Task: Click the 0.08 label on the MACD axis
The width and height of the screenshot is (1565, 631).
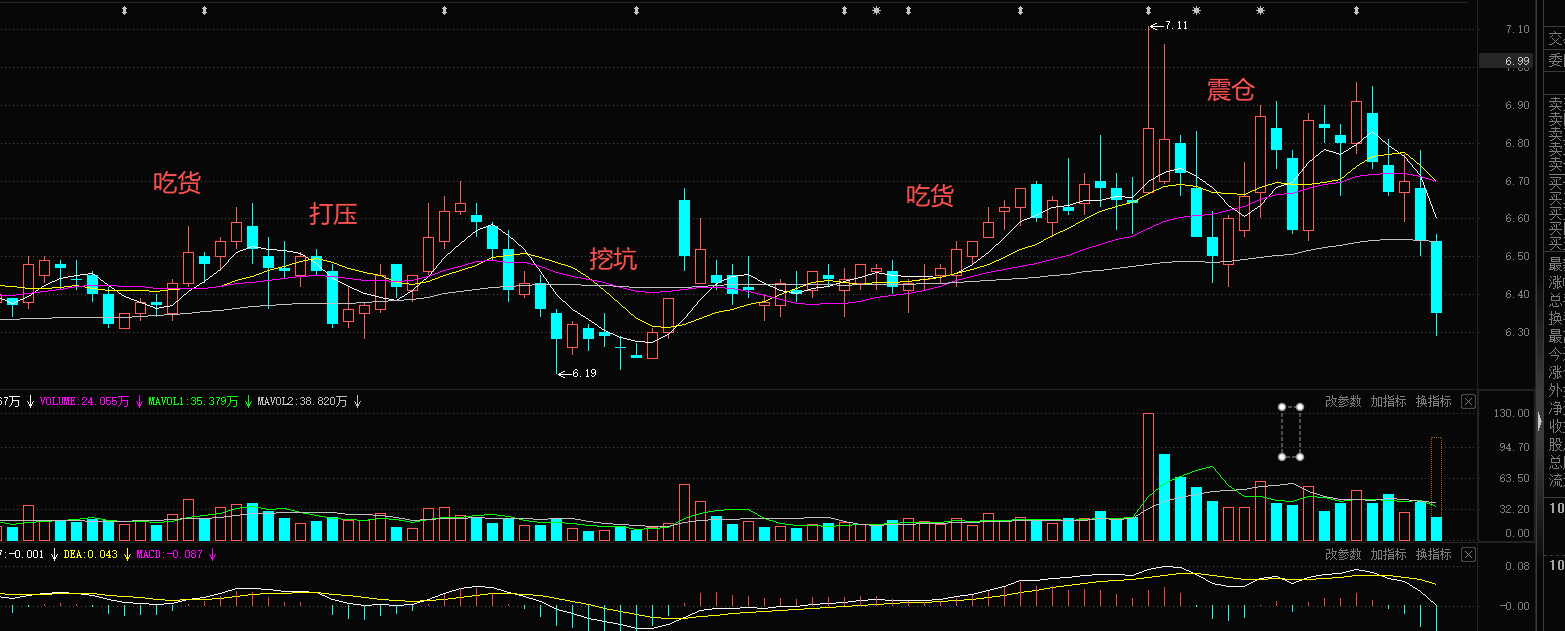Action: pyautogui.click(x=1517, y=566)
